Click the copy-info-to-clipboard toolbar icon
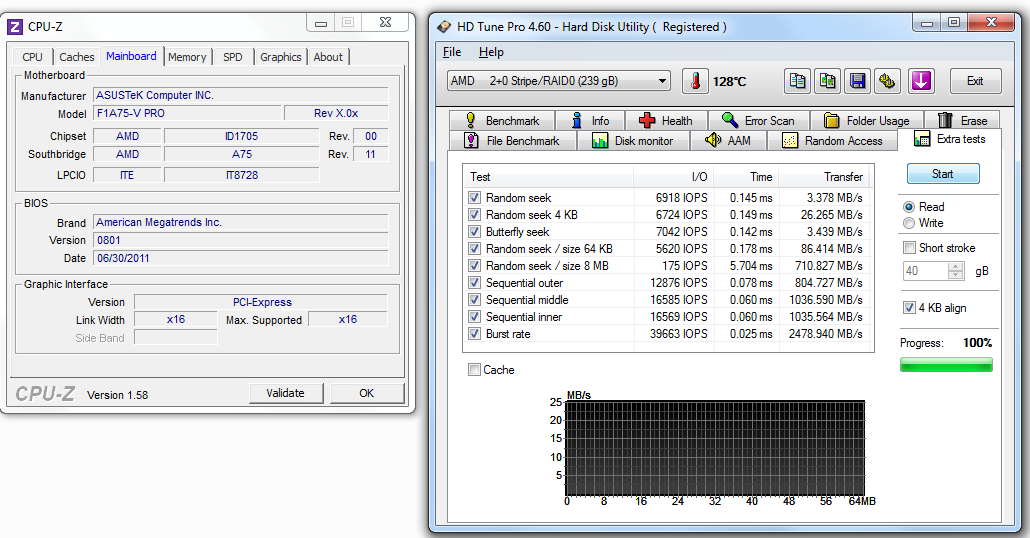This screenshot has height=538, width=1030. pyautogui.click(x=797, y=81)
